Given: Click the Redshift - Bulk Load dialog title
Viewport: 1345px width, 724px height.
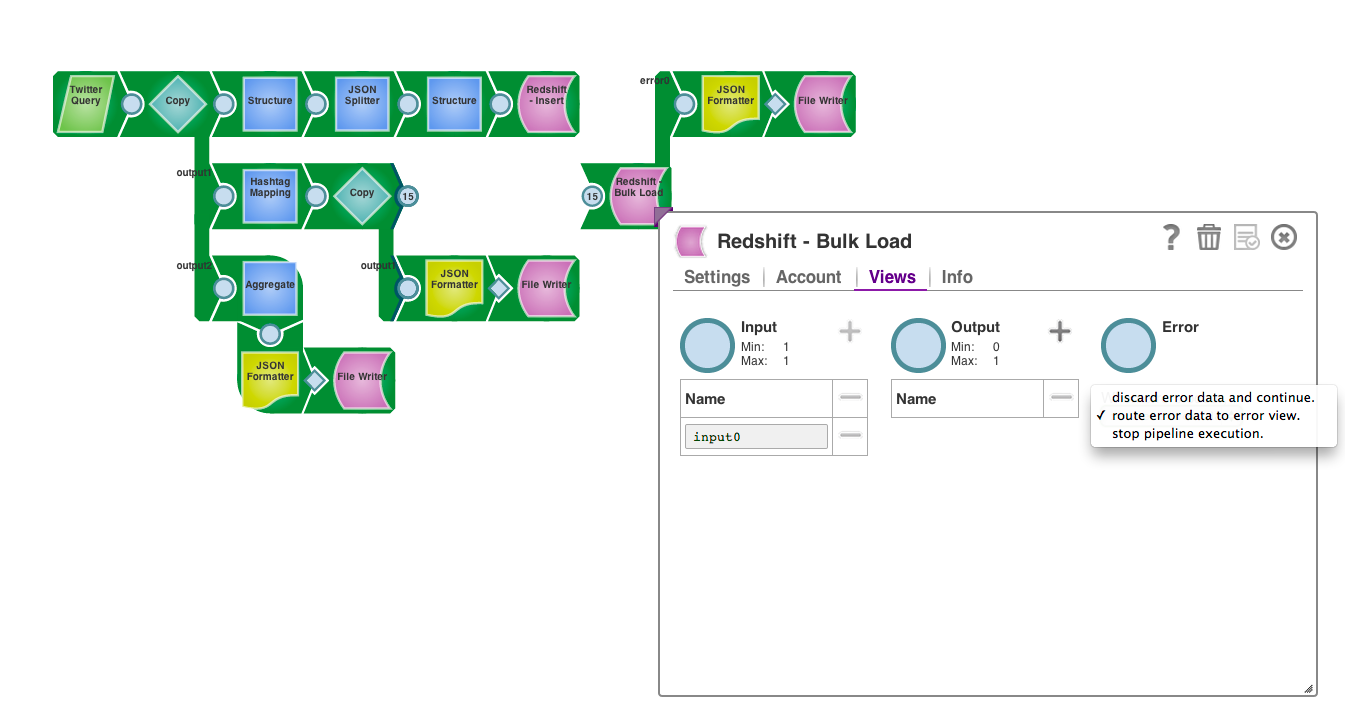Looking at the screenshot, I should (814, 241).
